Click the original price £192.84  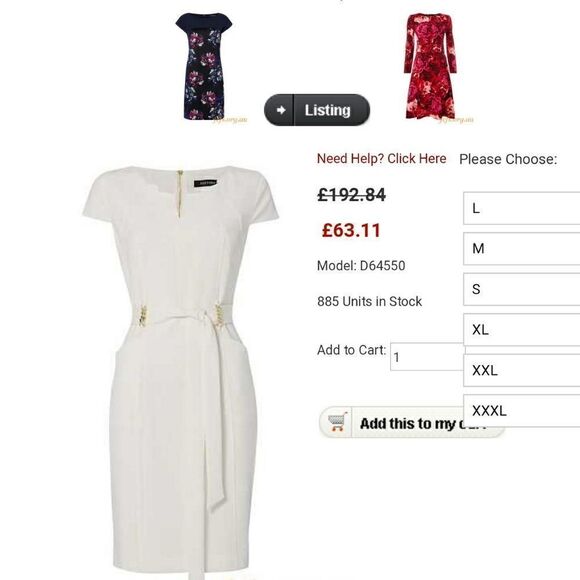[x=351, y=195]
